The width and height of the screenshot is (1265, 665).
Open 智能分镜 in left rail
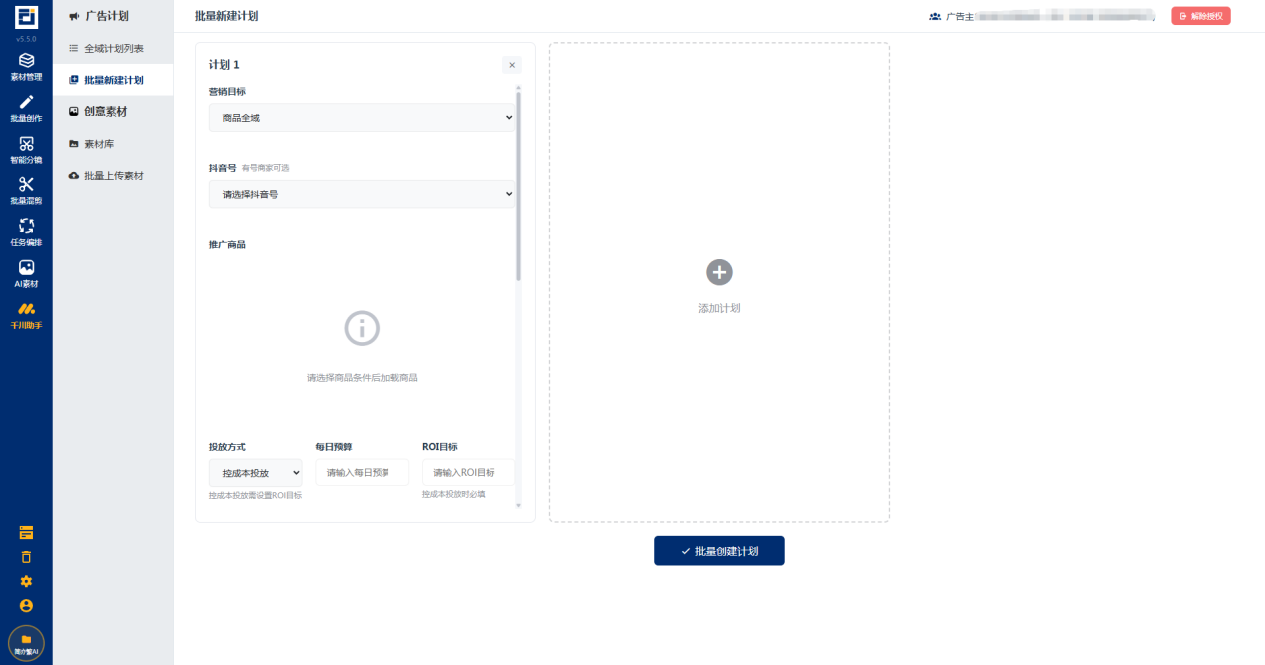(26, 150)
